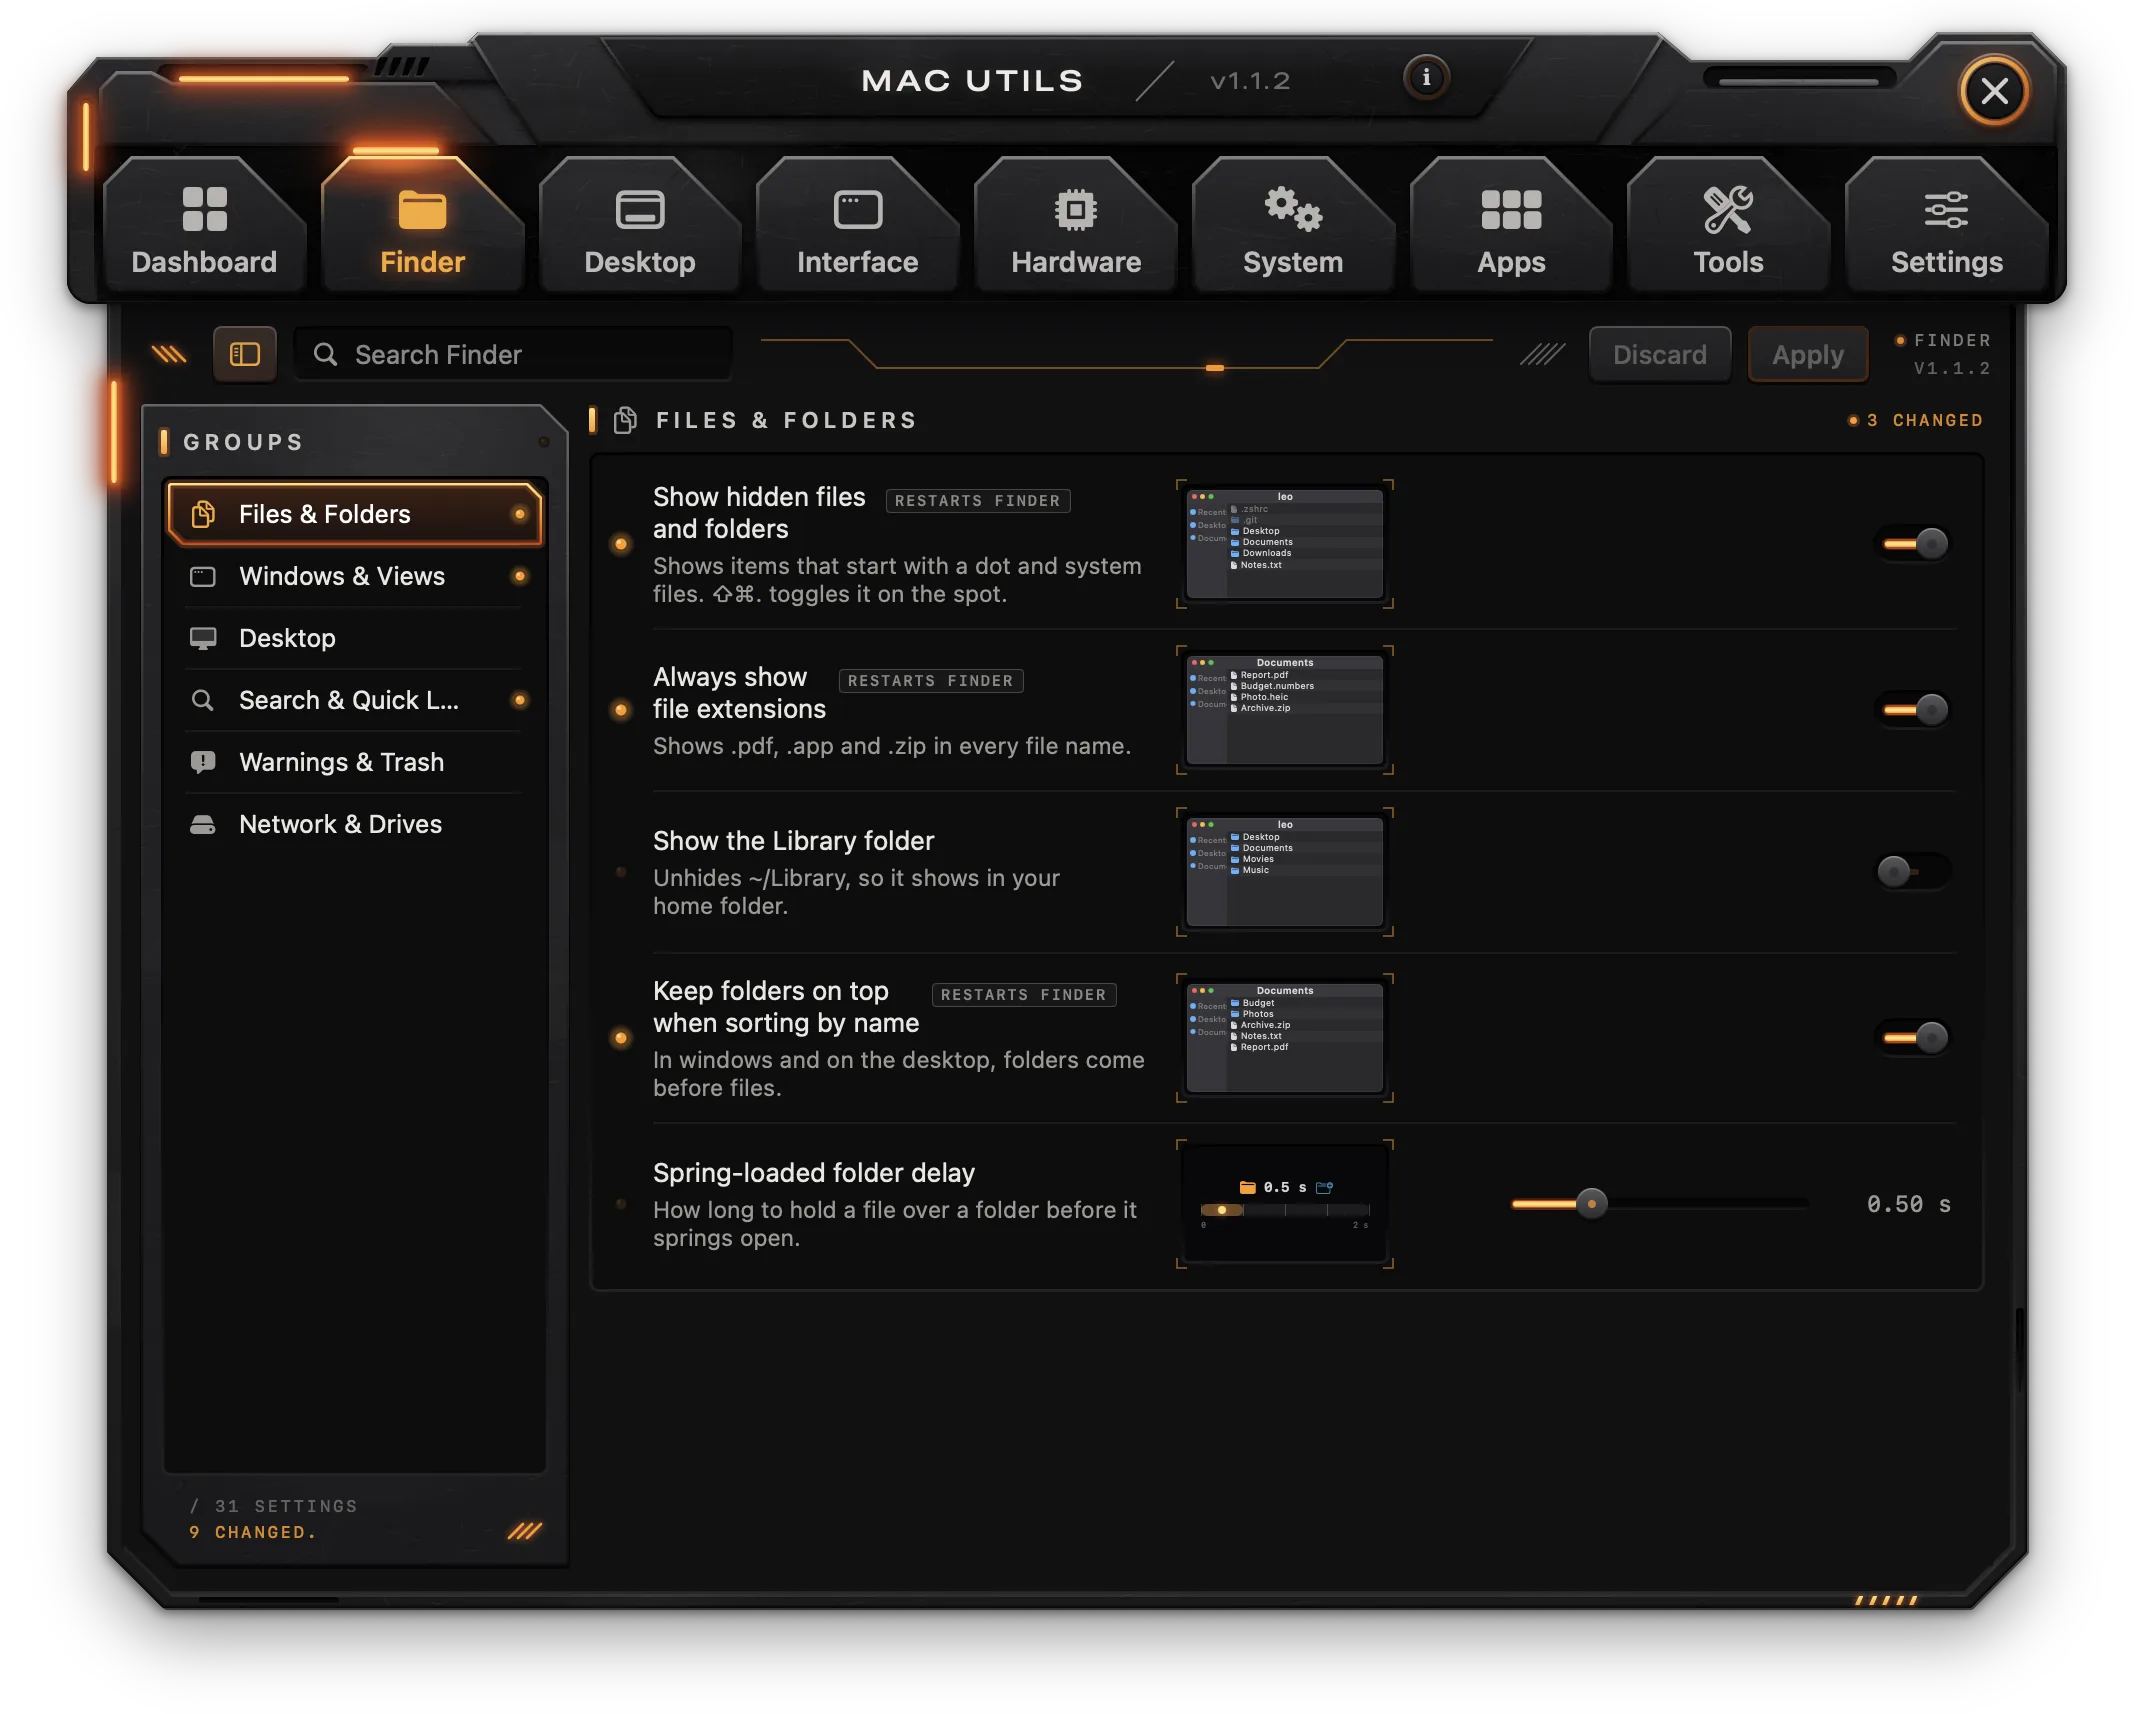Click the Windows & Views window icon
Screen dimensions: 2134x1714
tap(203, 576)
